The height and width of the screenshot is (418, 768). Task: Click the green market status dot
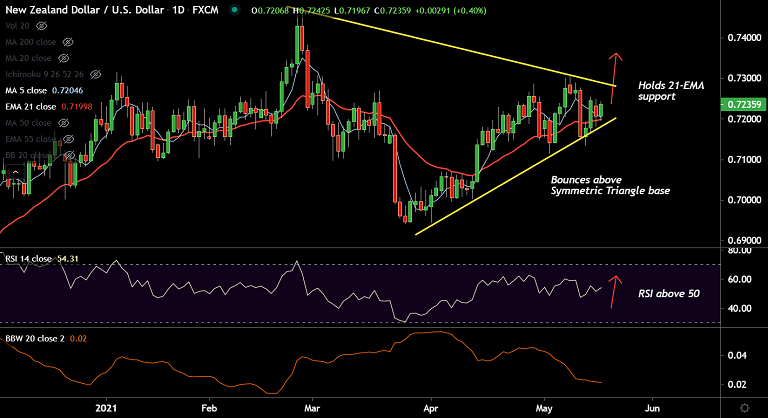click(x=235, y=10)
